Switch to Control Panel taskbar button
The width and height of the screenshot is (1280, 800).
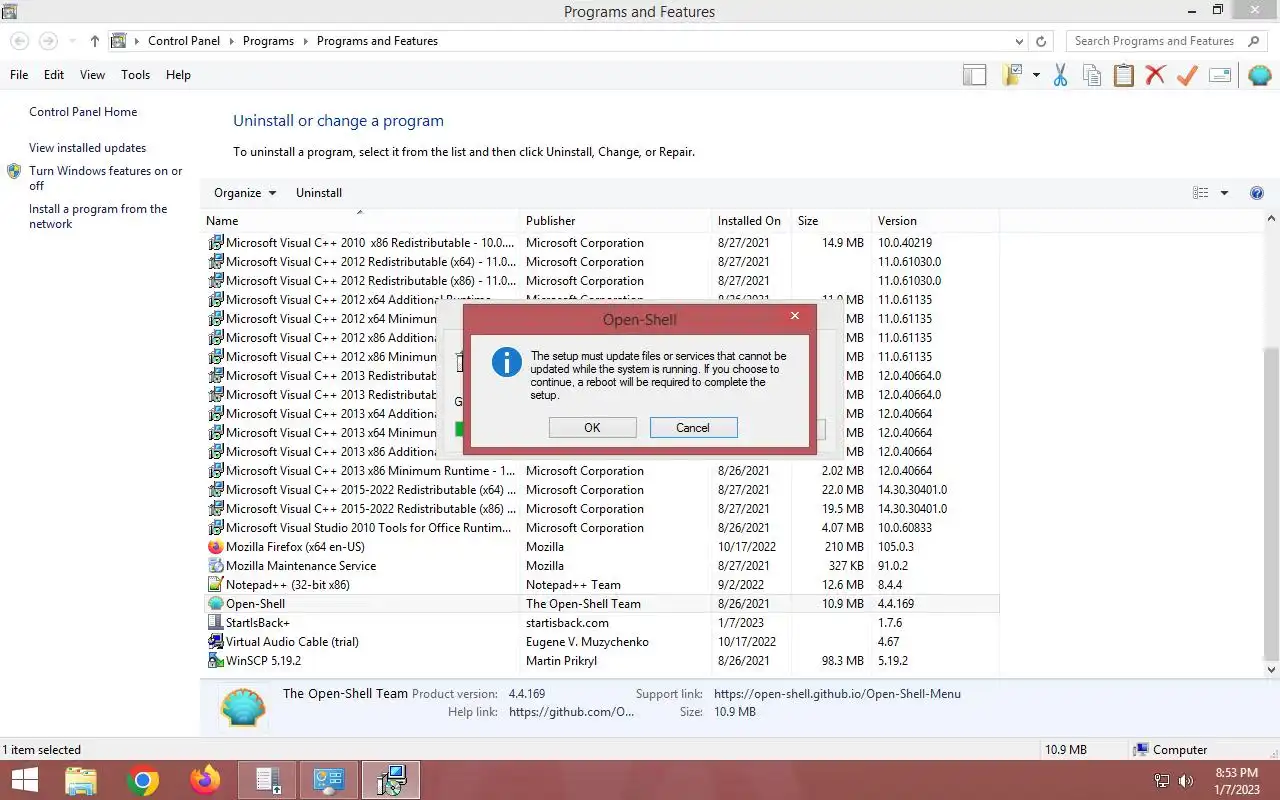point(329,780)
